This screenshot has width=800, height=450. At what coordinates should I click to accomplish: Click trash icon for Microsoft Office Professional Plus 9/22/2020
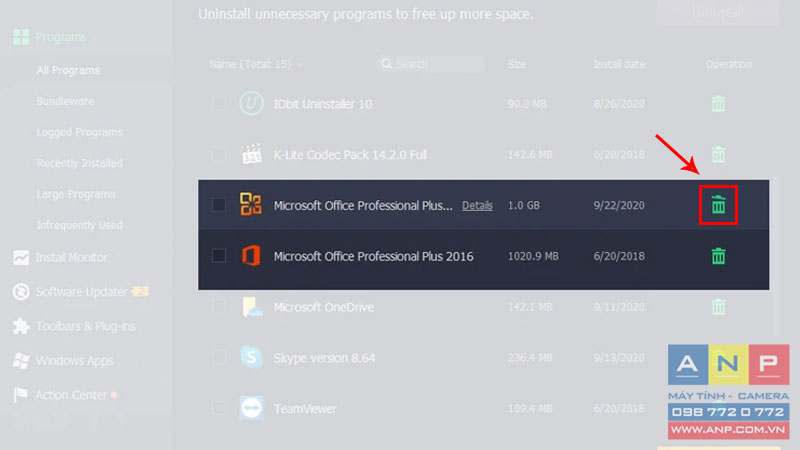point(718,205)
